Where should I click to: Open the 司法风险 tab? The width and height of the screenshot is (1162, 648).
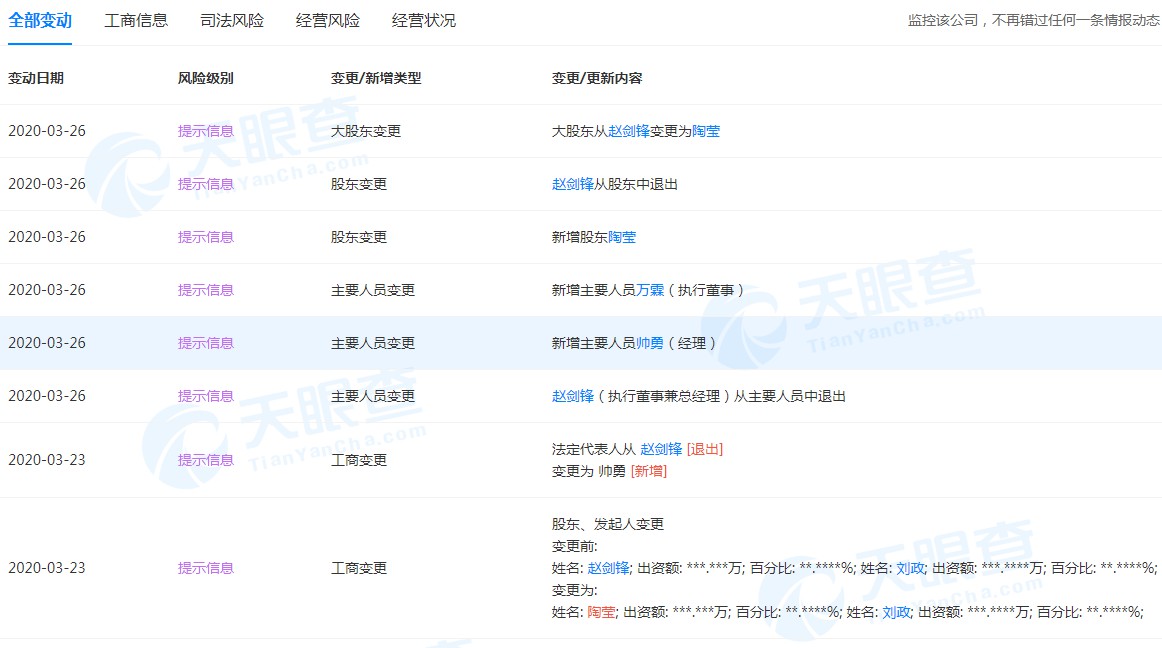coord(232,20)
